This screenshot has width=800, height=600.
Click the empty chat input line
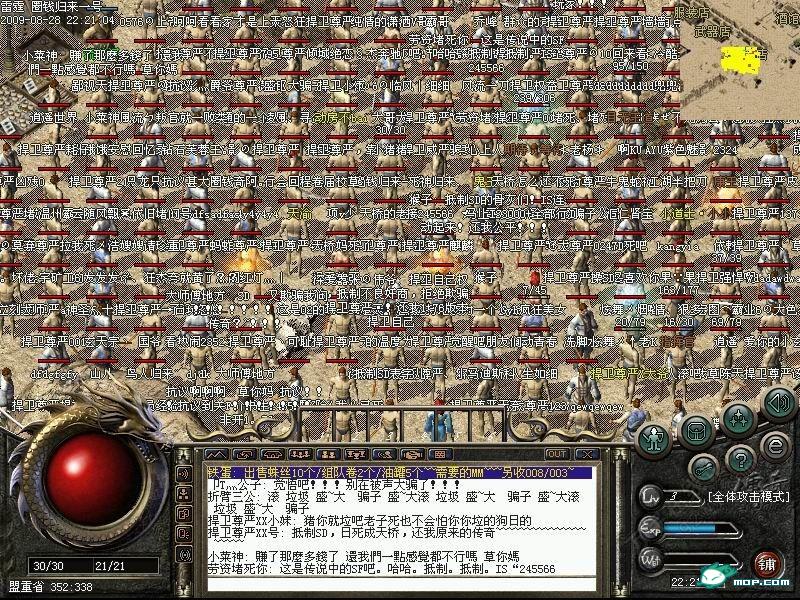[x=401, y=584]
